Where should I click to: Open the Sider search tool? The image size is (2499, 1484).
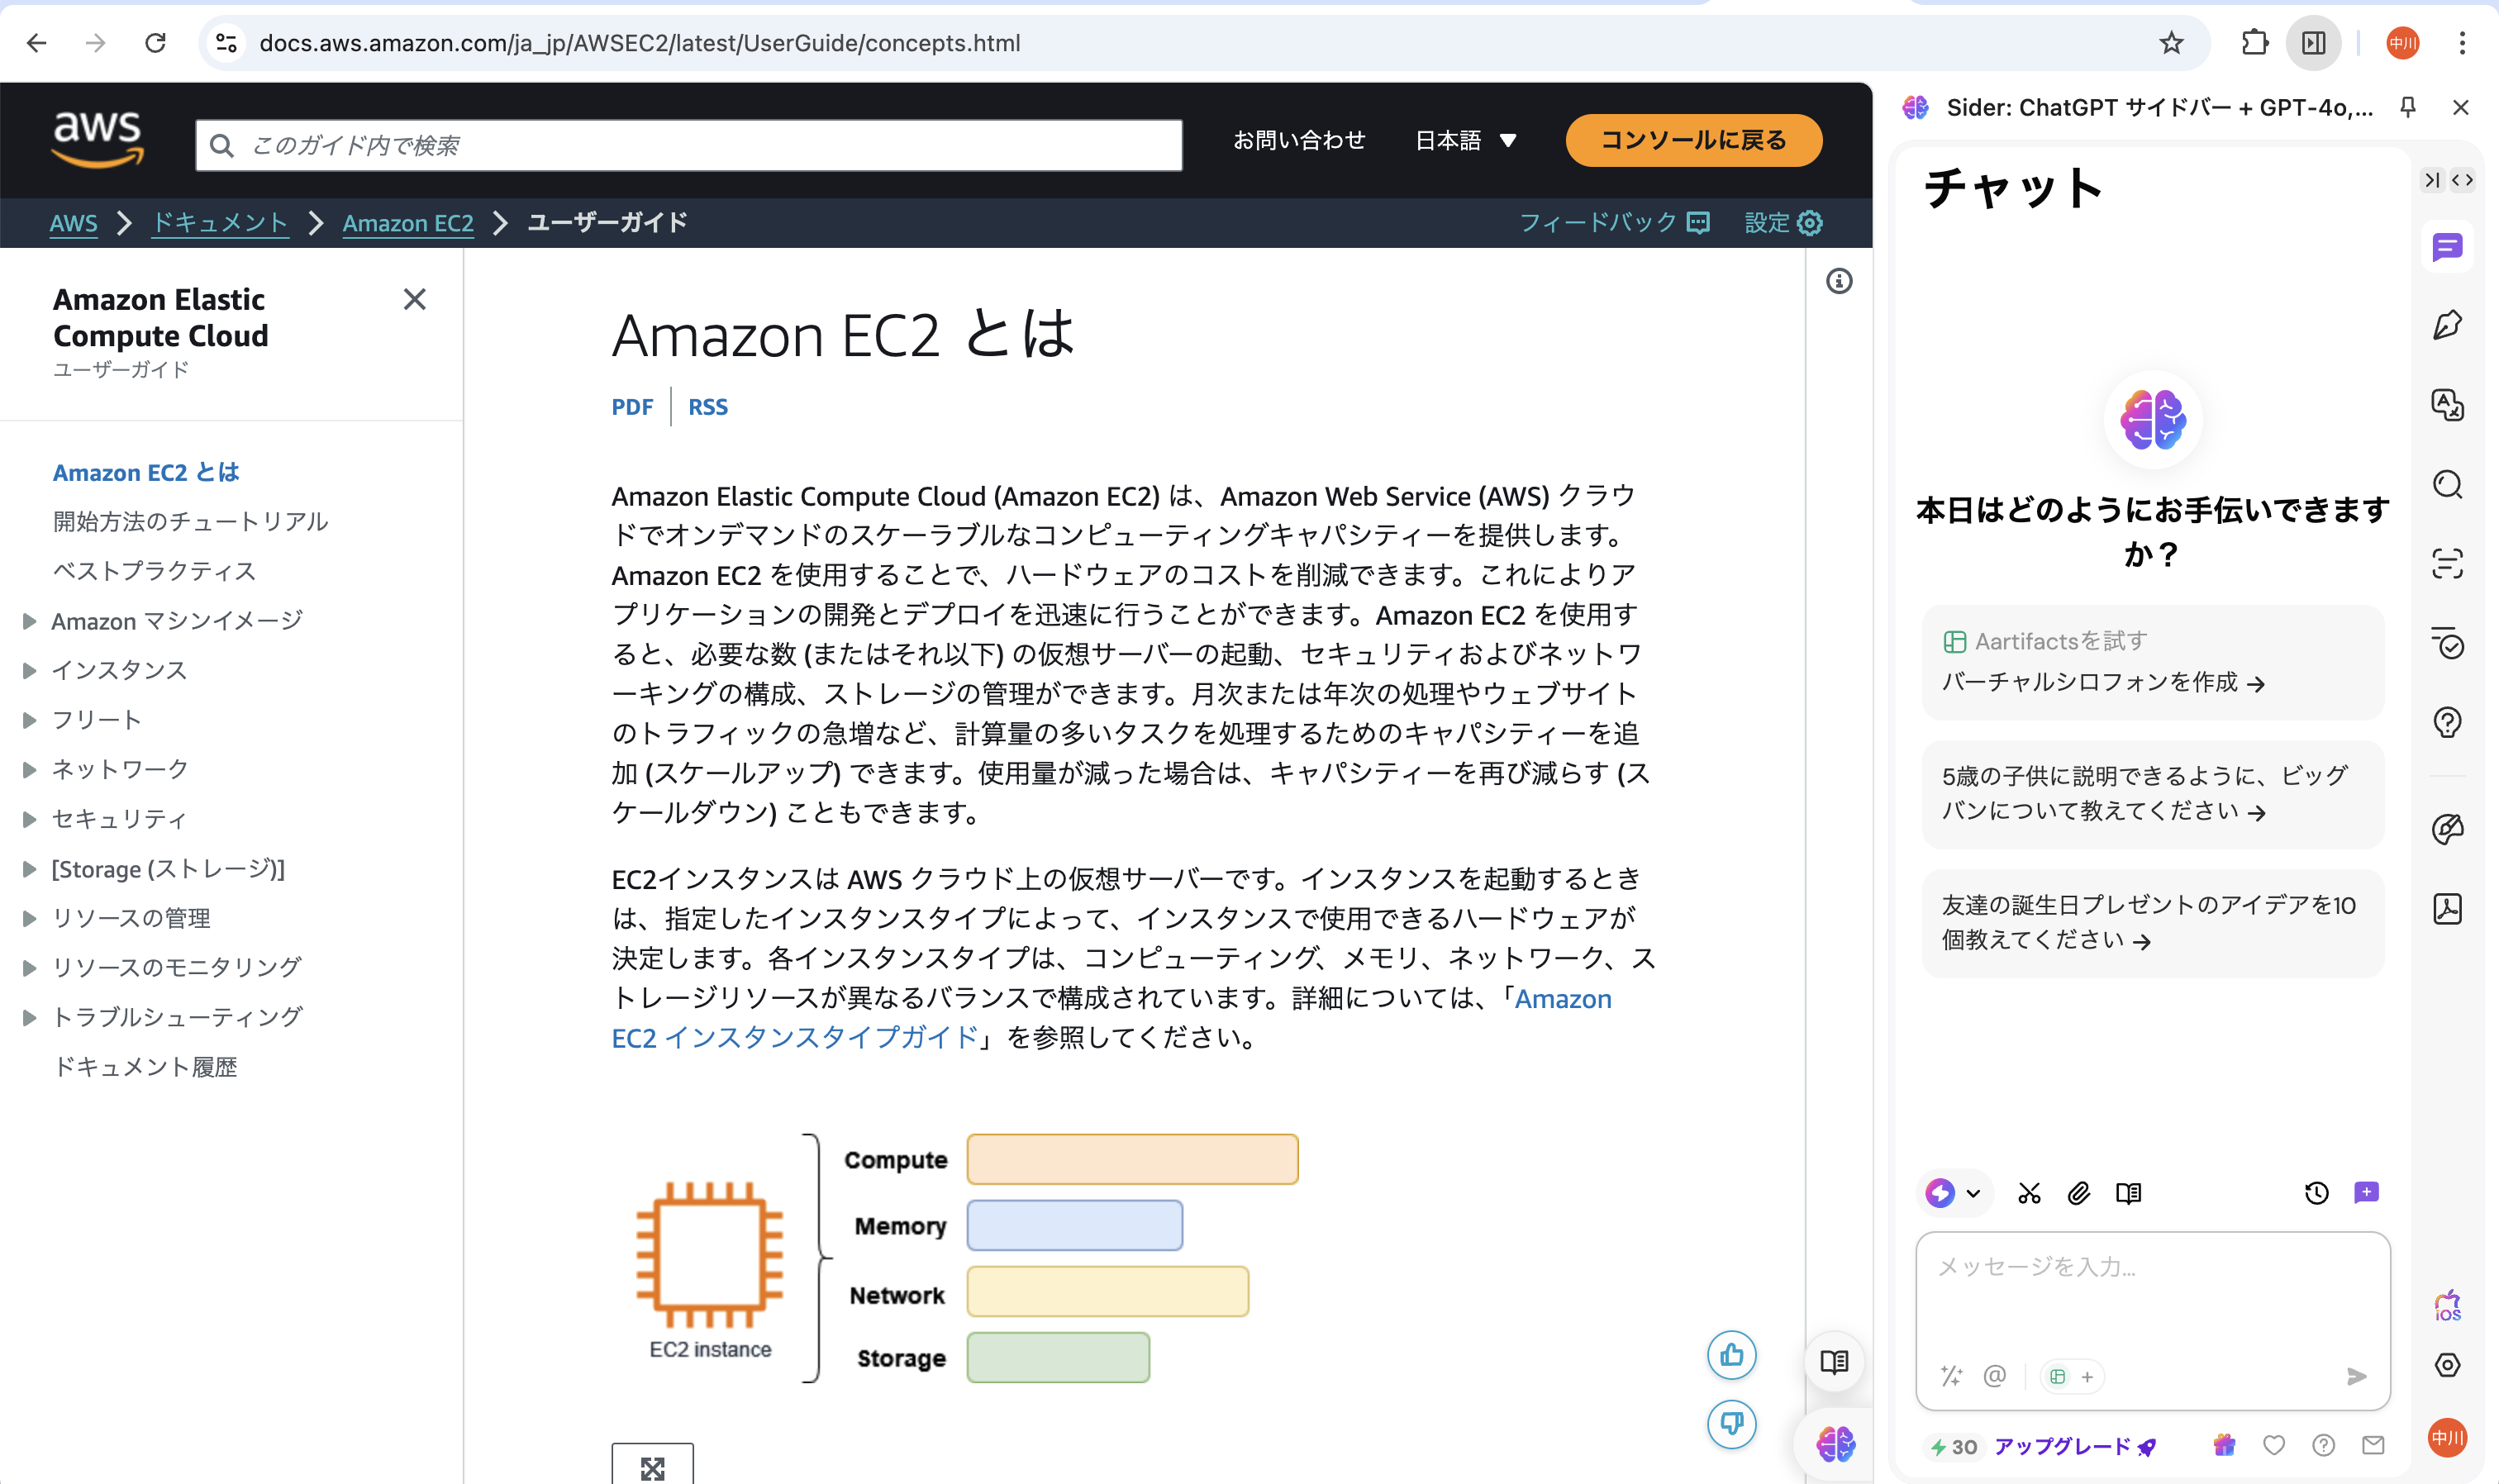2447,485
